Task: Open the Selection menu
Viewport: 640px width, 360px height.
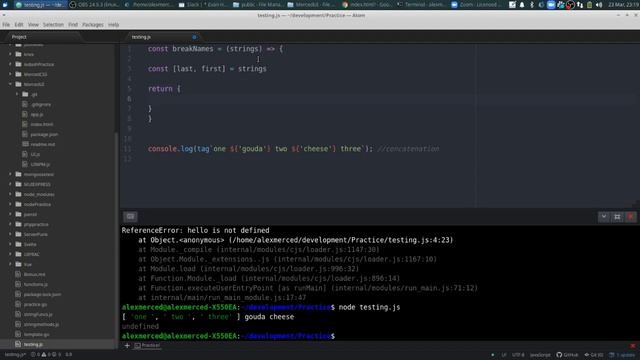Action: [53, 25]
